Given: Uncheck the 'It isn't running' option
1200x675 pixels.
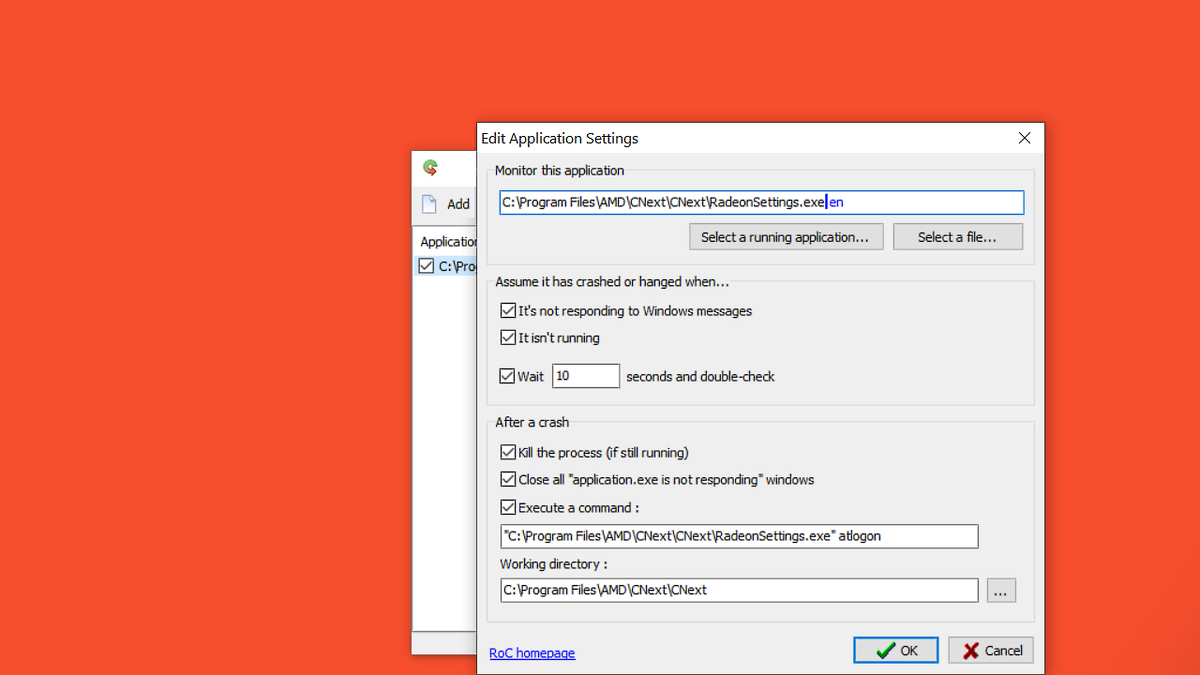Looking at the screenshot, I should (x=508, y=338).
